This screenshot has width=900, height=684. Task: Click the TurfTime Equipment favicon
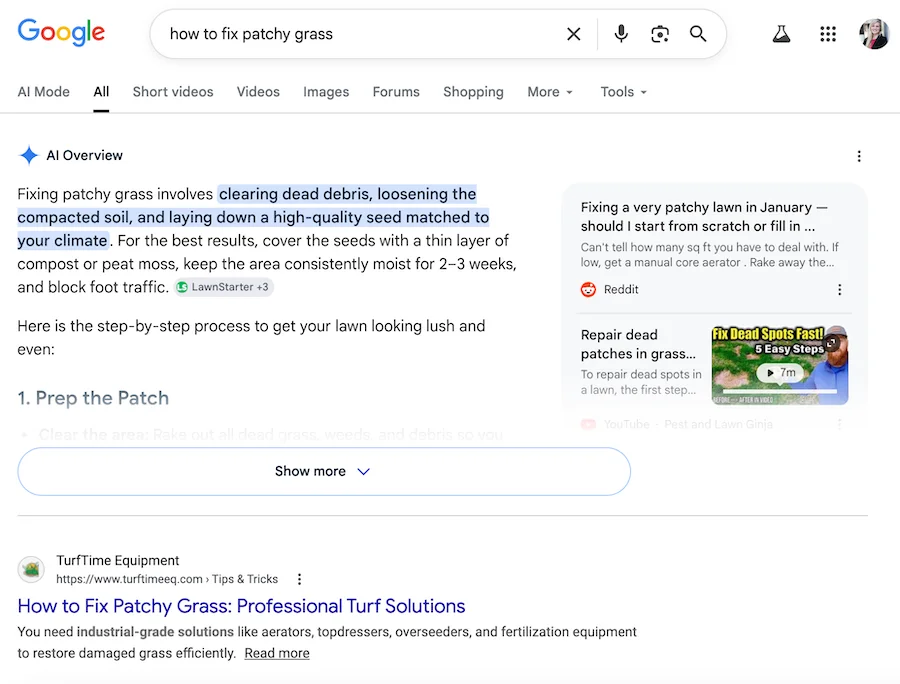pyautogui.click(x=31, y=569)
